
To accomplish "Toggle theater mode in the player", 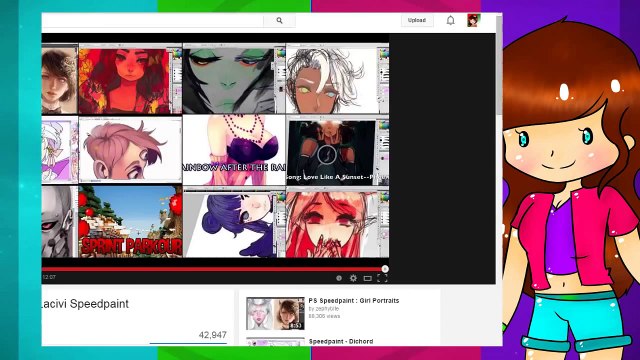I will [x=367, y=278].
